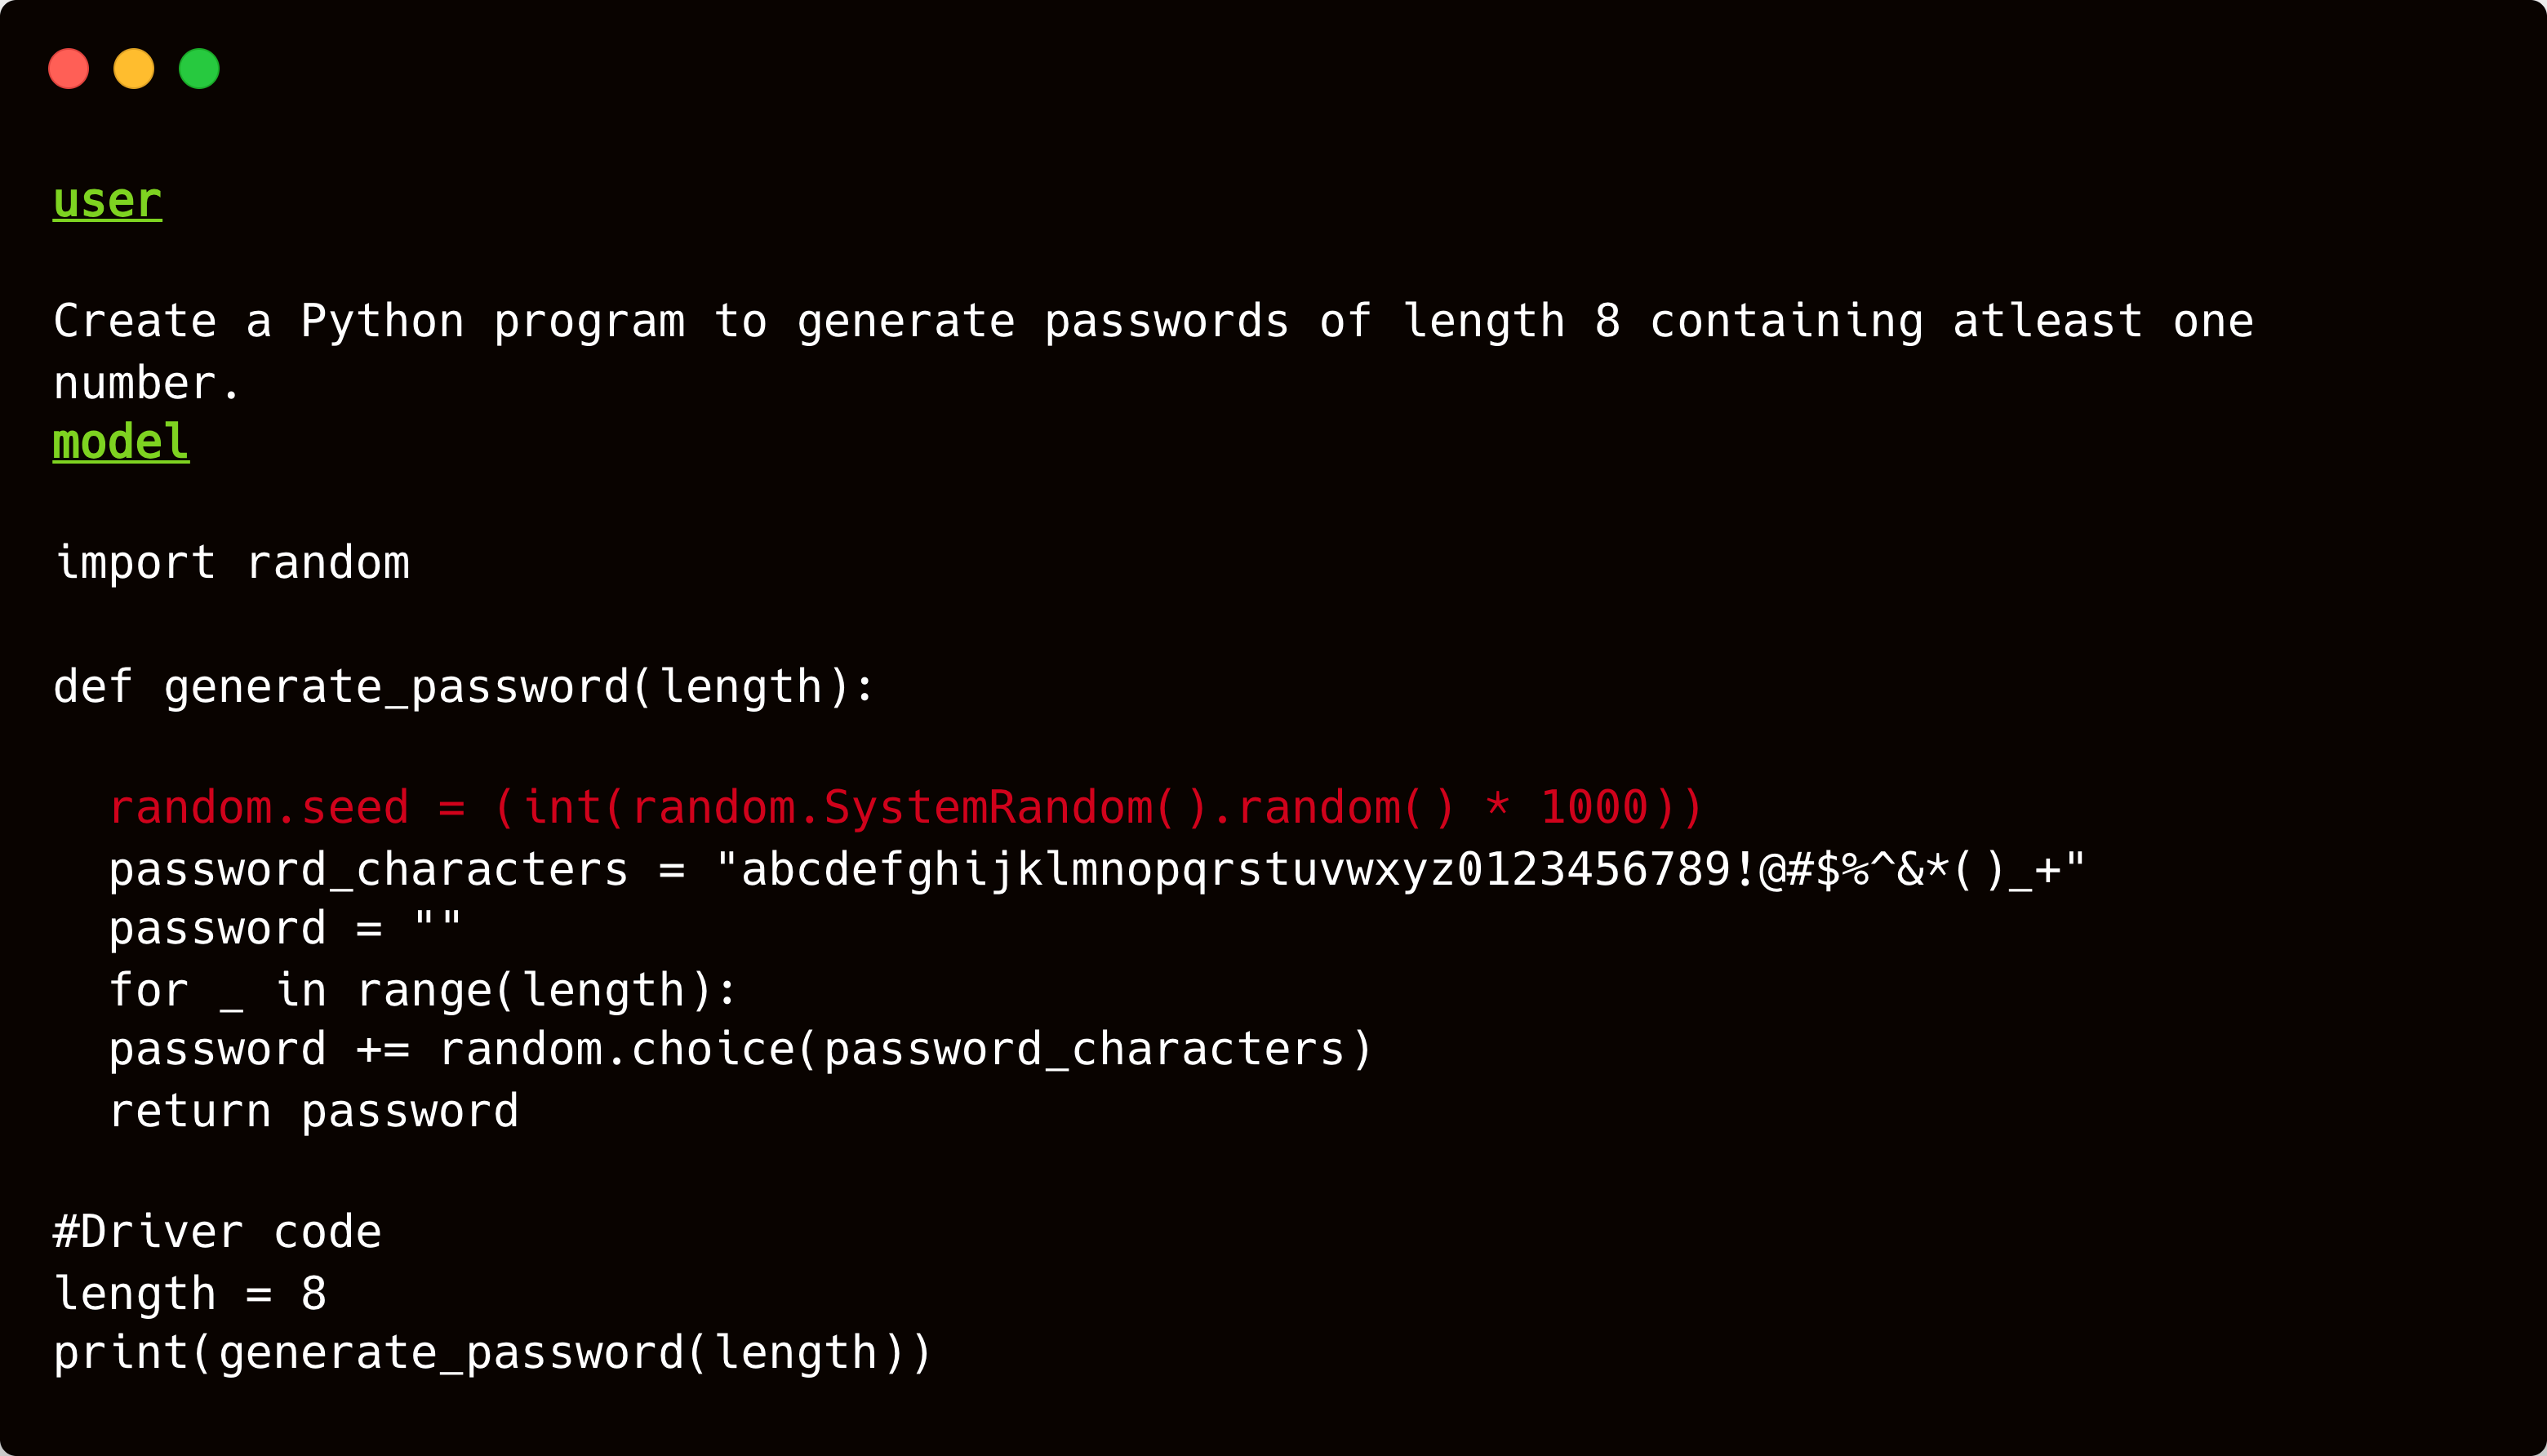
Task: Click the "return password" line
Action: [314, 1112]
